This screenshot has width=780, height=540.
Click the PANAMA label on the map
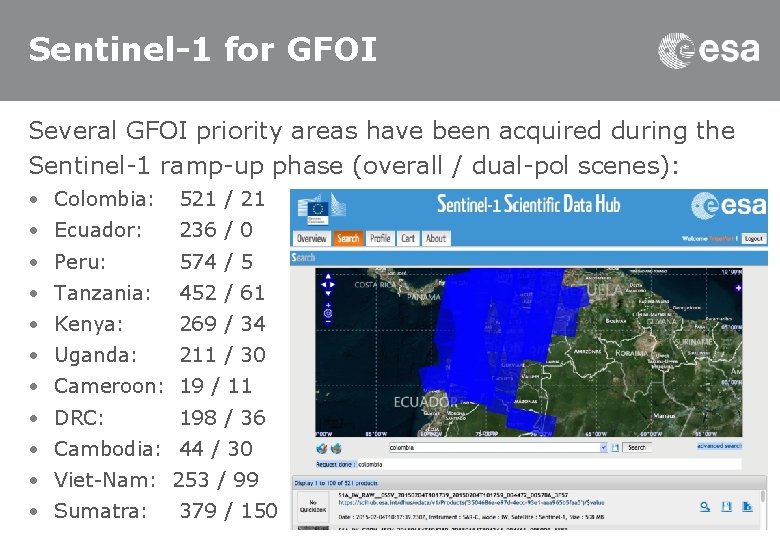click(424, 297)
